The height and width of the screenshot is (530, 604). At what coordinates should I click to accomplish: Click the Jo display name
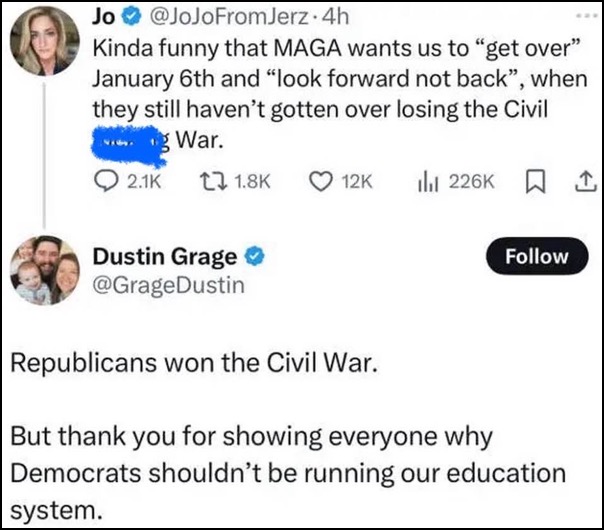(x=104, y=17)
